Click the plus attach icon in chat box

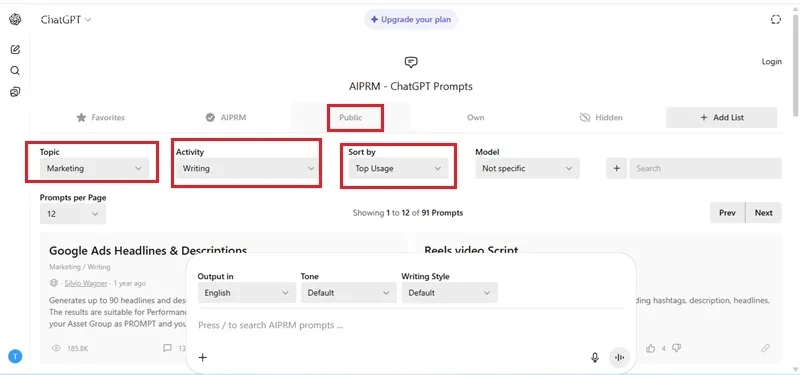click(x=203, y=357)
